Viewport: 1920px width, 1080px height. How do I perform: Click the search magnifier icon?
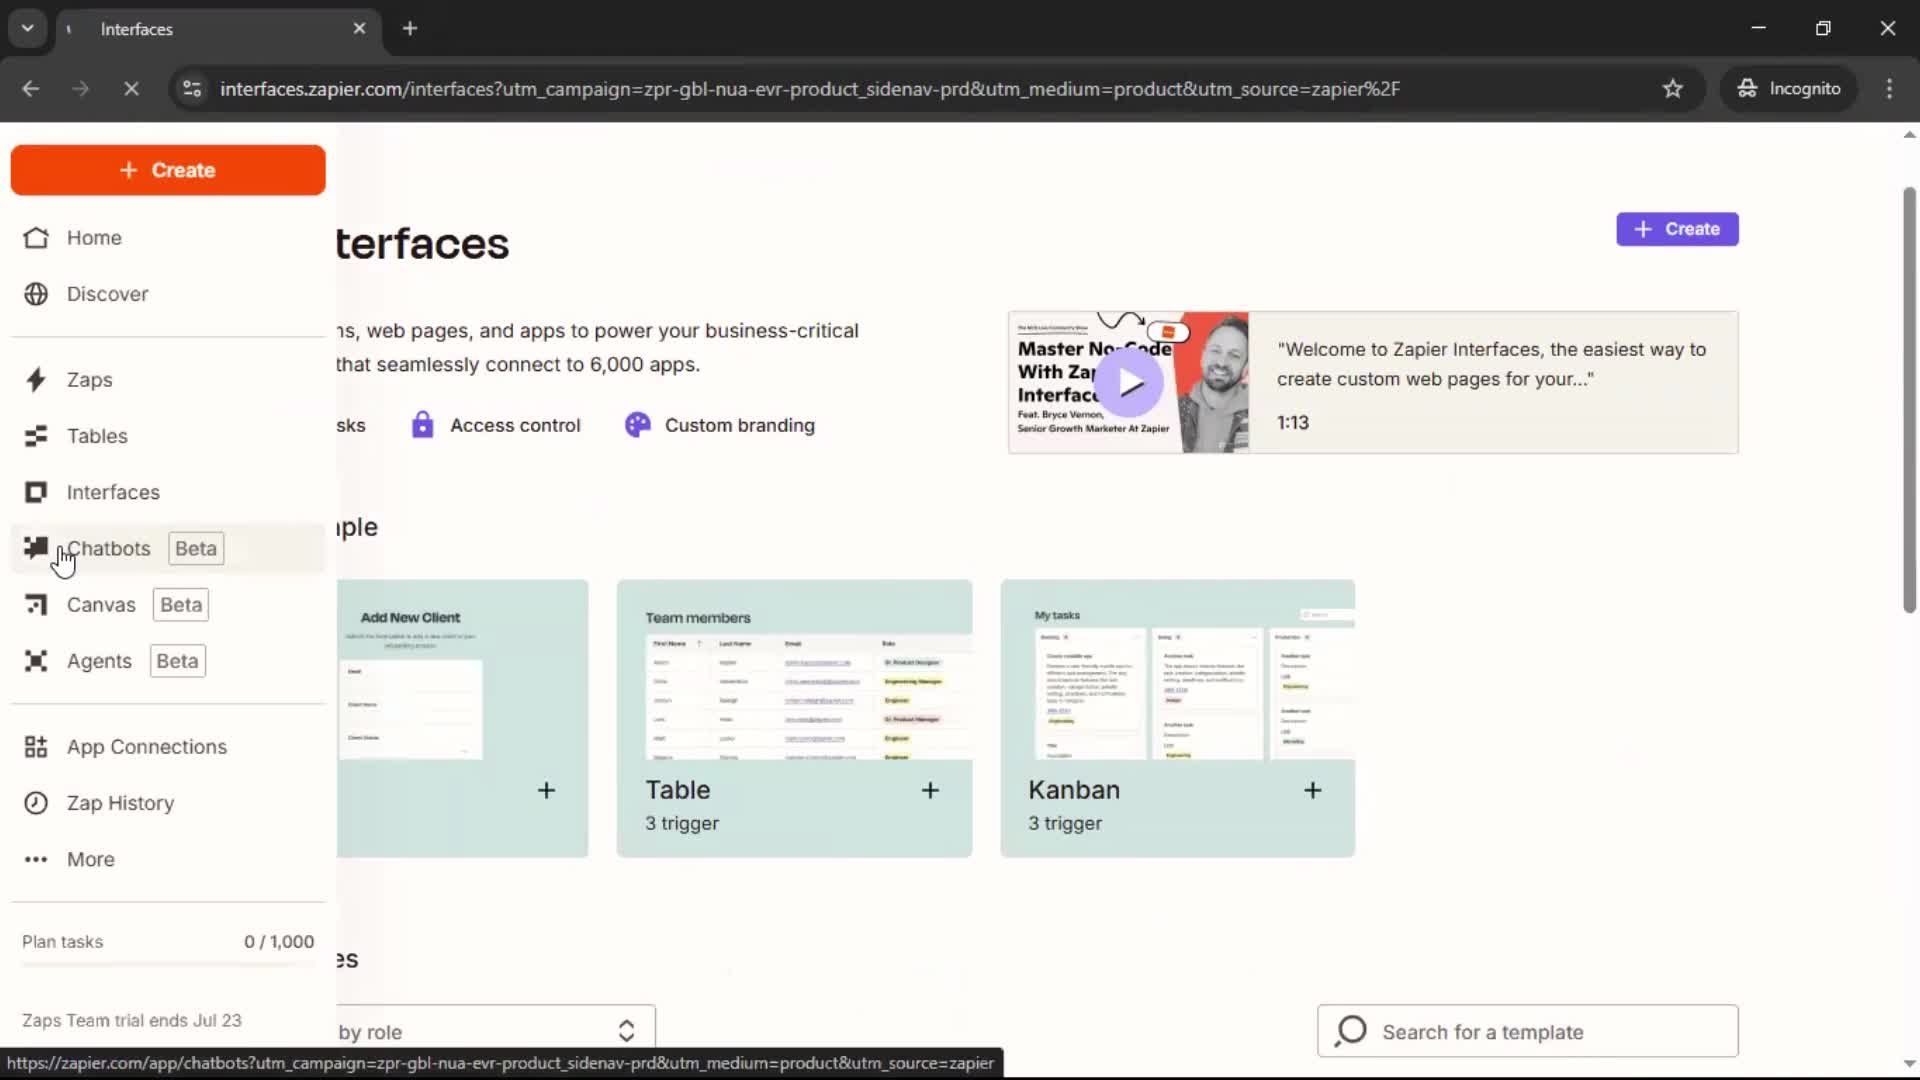click(x=1351, y=1031)
